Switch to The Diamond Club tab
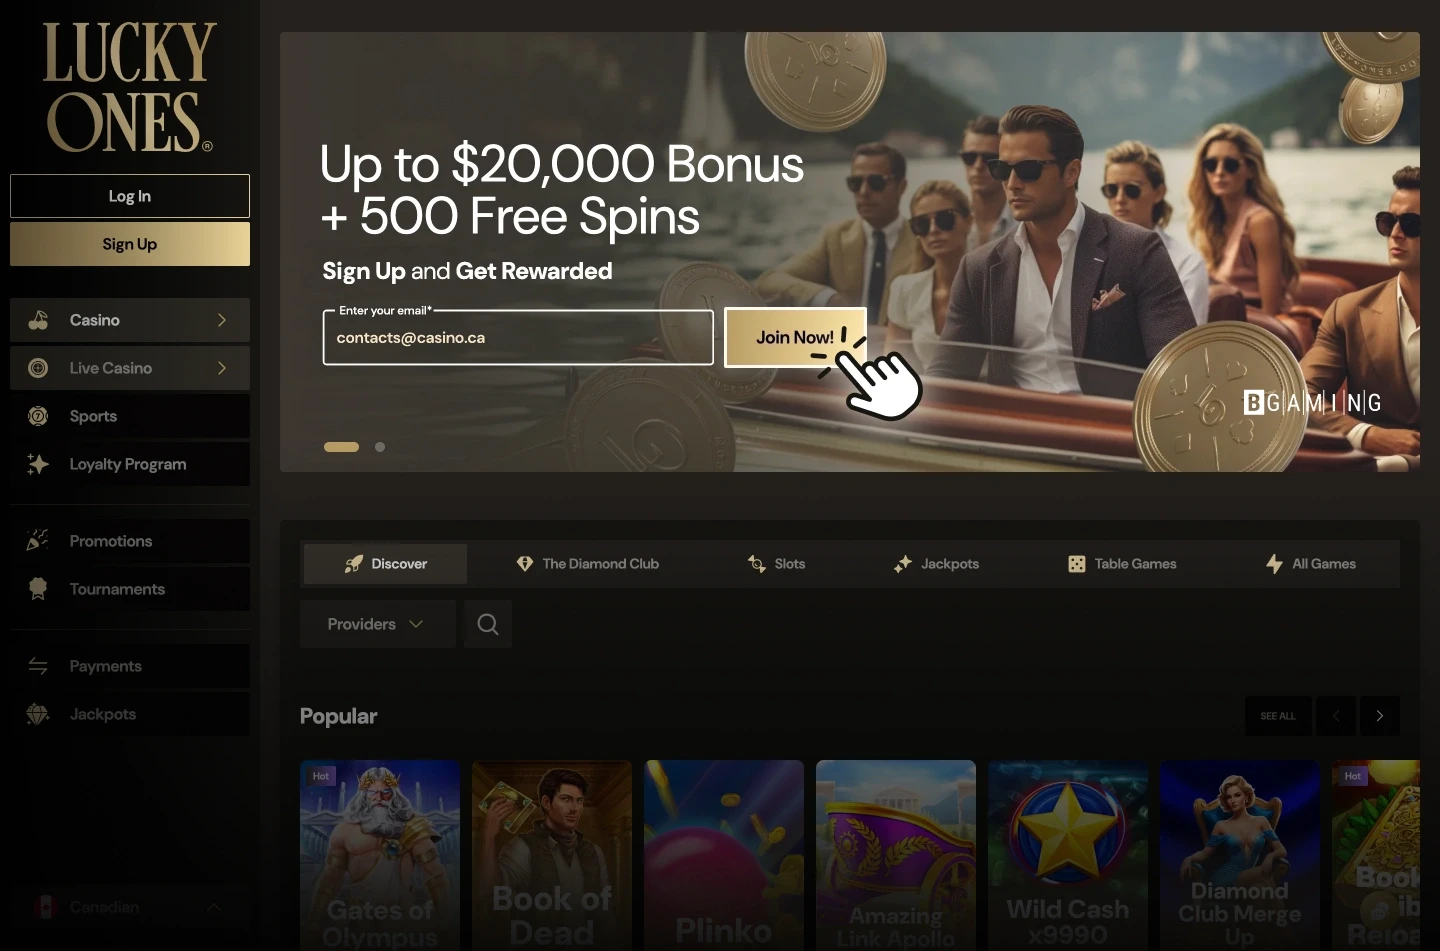 point(588,564)
